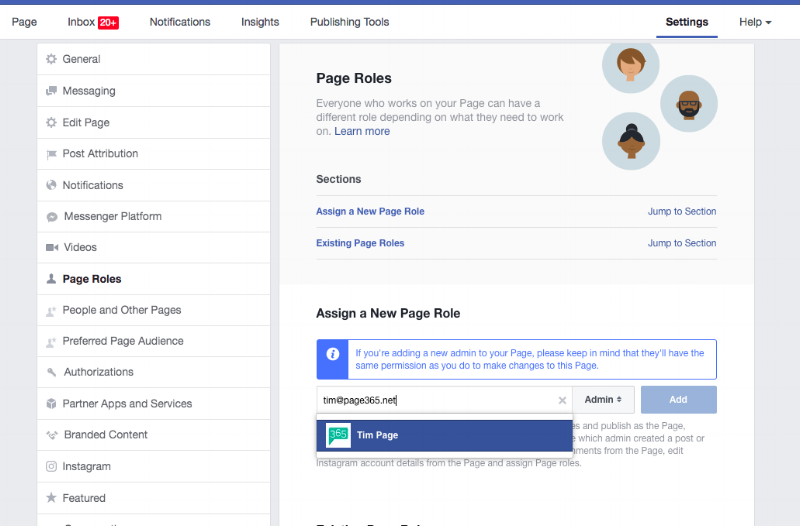
Task: Open the Page tab
Action: (24, 22)
